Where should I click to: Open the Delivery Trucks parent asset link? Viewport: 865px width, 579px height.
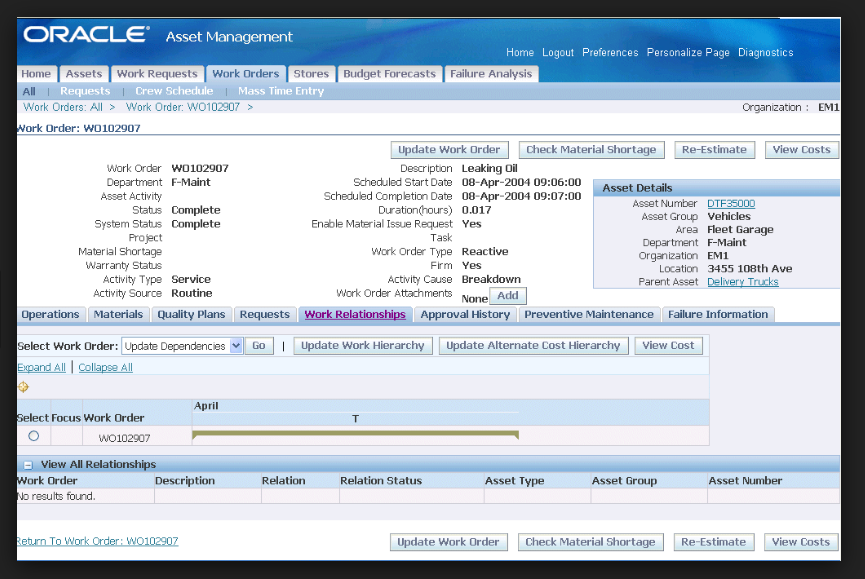pyautogui.click(x=744, y=282)
